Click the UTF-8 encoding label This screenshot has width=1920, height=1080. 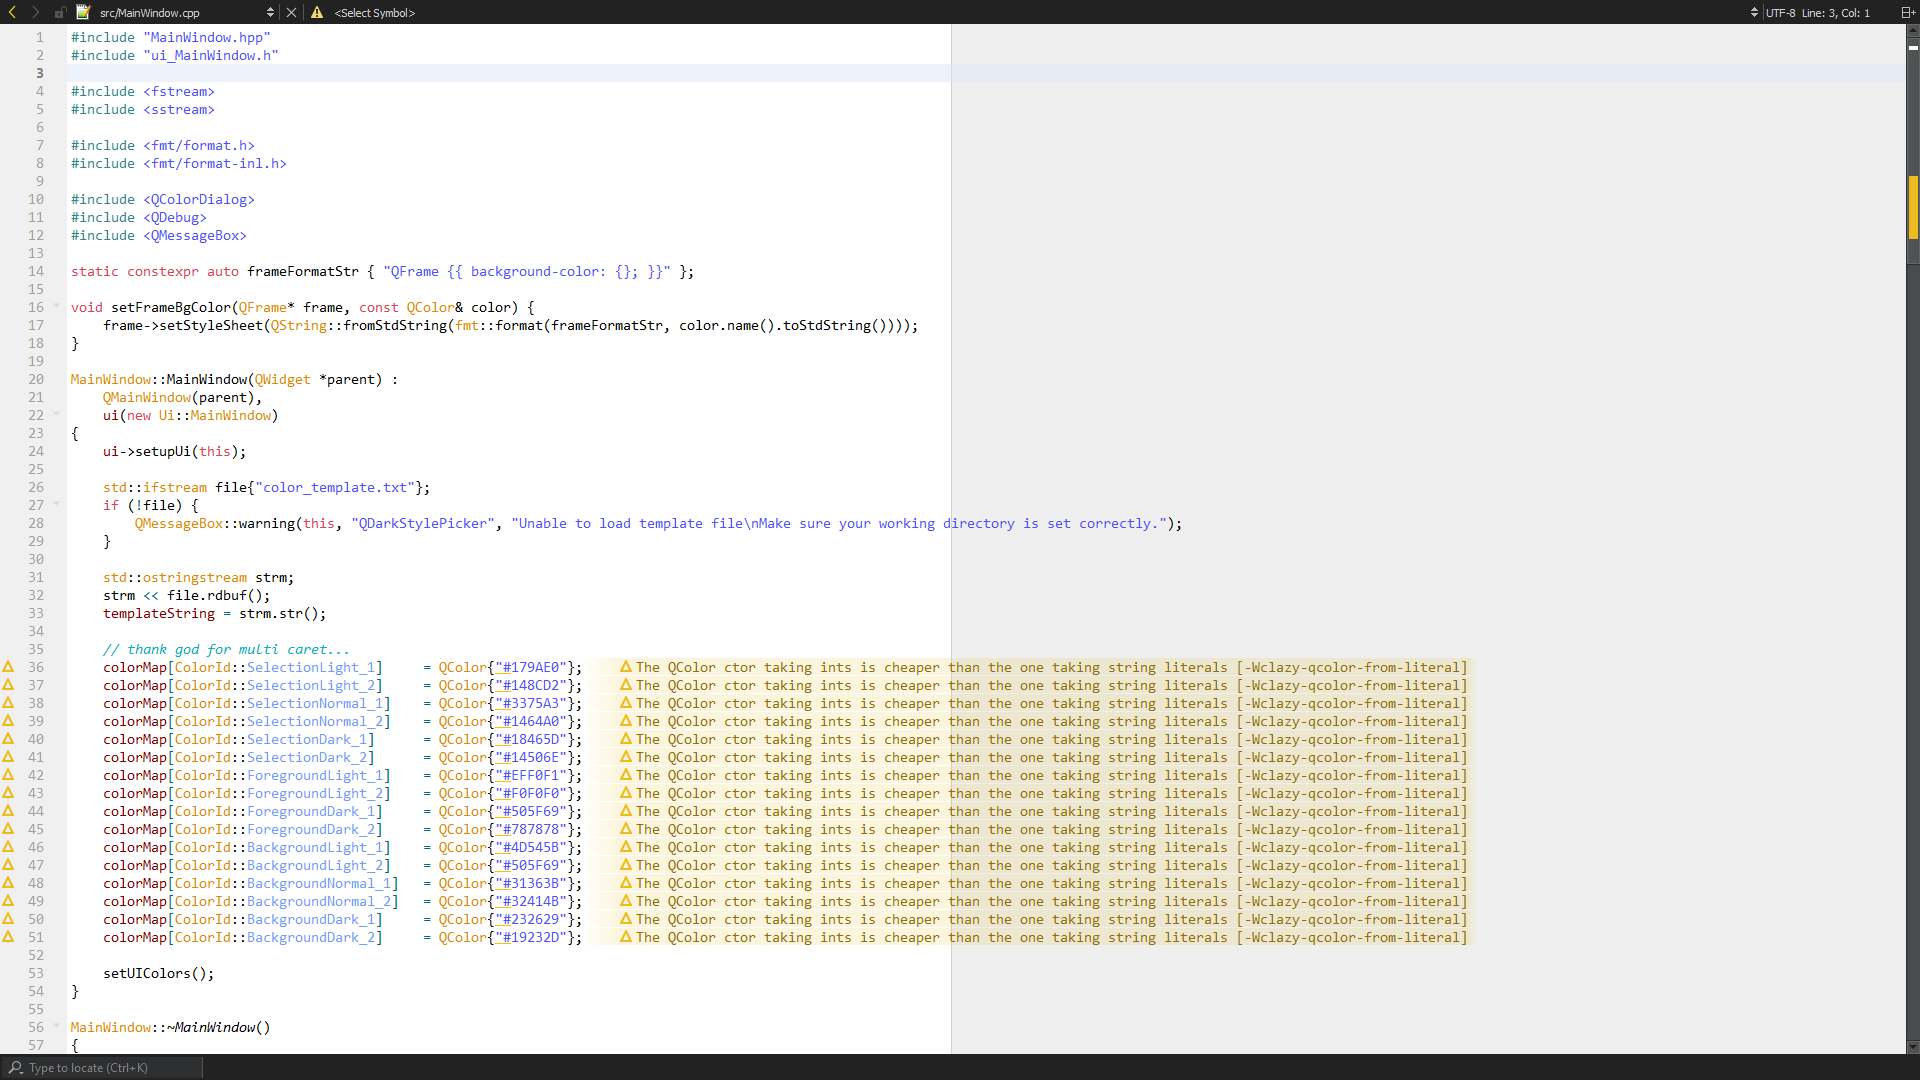pyautogui.click(x=1780, y=12)
